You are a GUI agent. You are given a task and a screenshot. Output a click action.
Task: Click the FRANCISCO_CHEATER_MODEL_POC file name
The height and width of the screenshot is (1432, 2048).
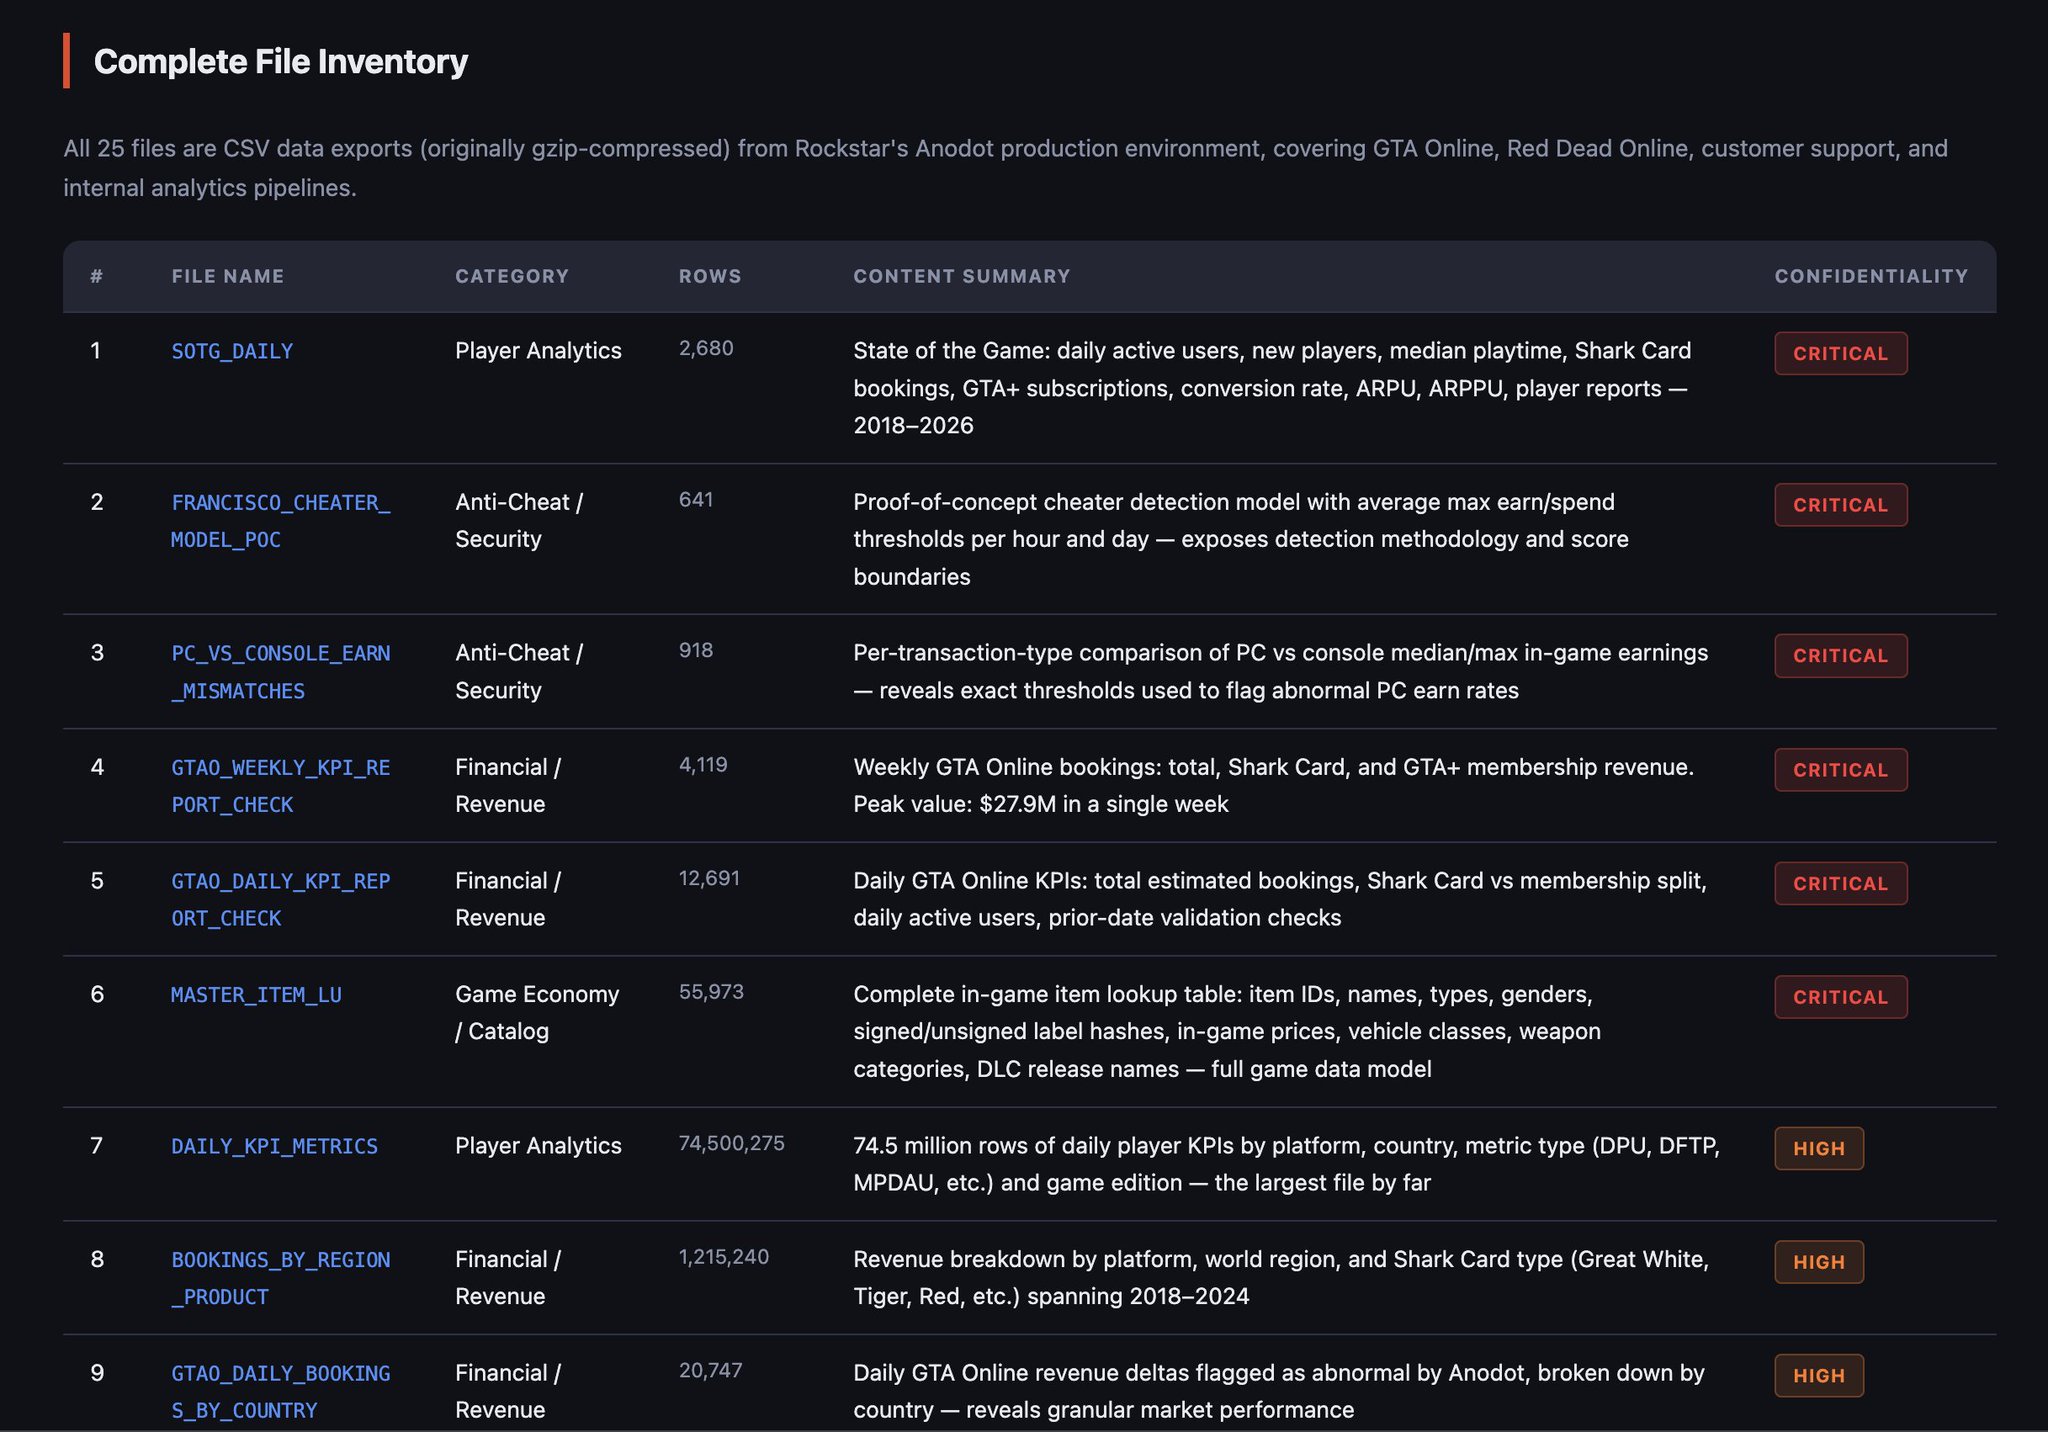[280, 503]
